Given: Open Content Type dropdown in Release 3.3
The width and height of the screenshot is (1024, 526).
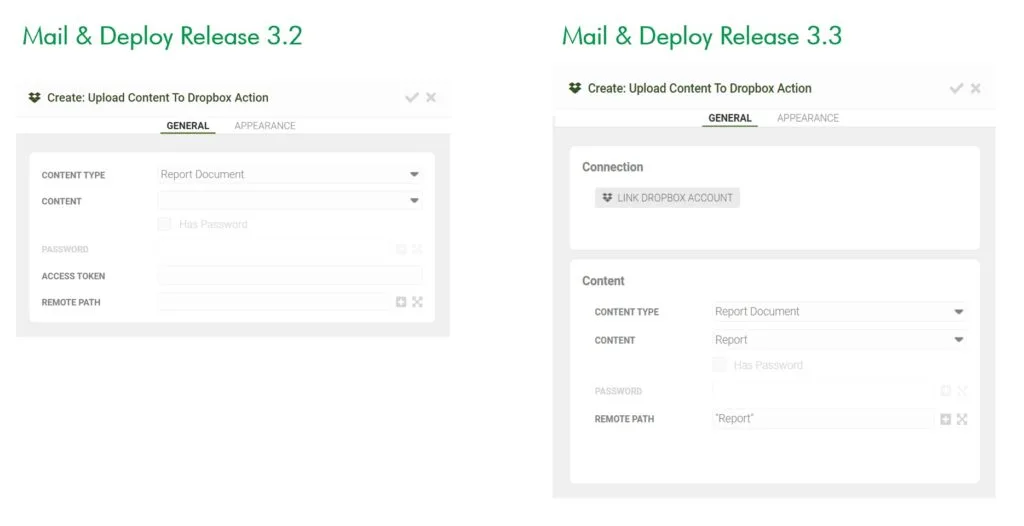Looking at the screenshot, I should pos(839,312).
